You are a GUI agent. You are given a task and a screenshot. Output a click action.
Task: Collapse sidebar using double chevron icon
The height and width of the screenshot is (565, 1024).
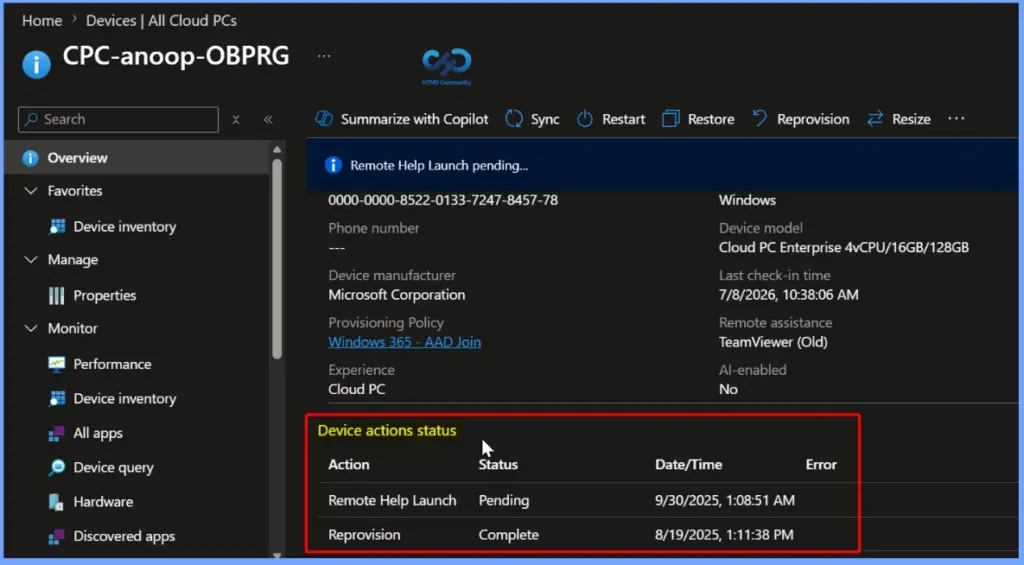click(268, 120)
